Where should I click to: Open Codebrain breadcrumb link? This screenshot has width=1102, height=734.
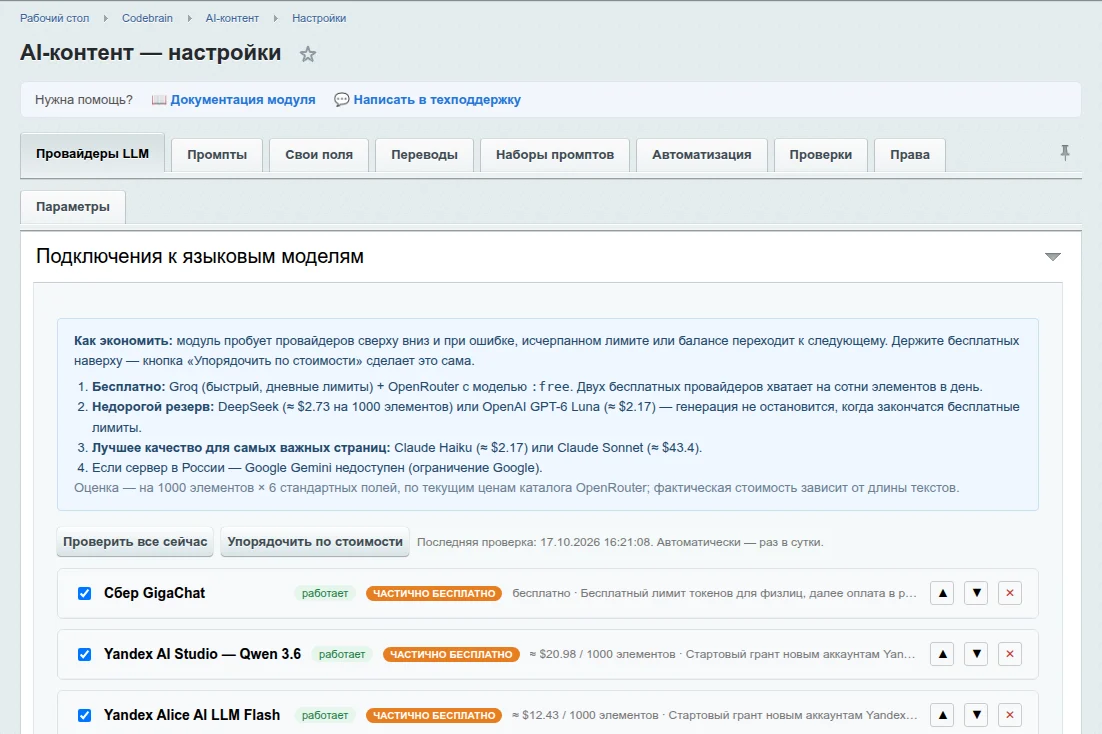pyautogui.click(x=147, y=18)
